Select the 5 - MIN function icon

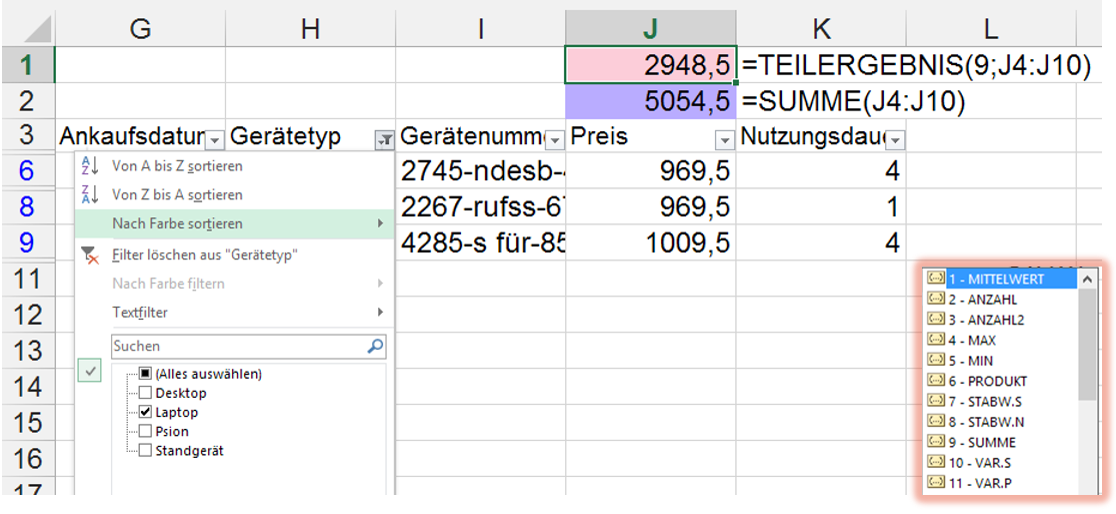936,360
